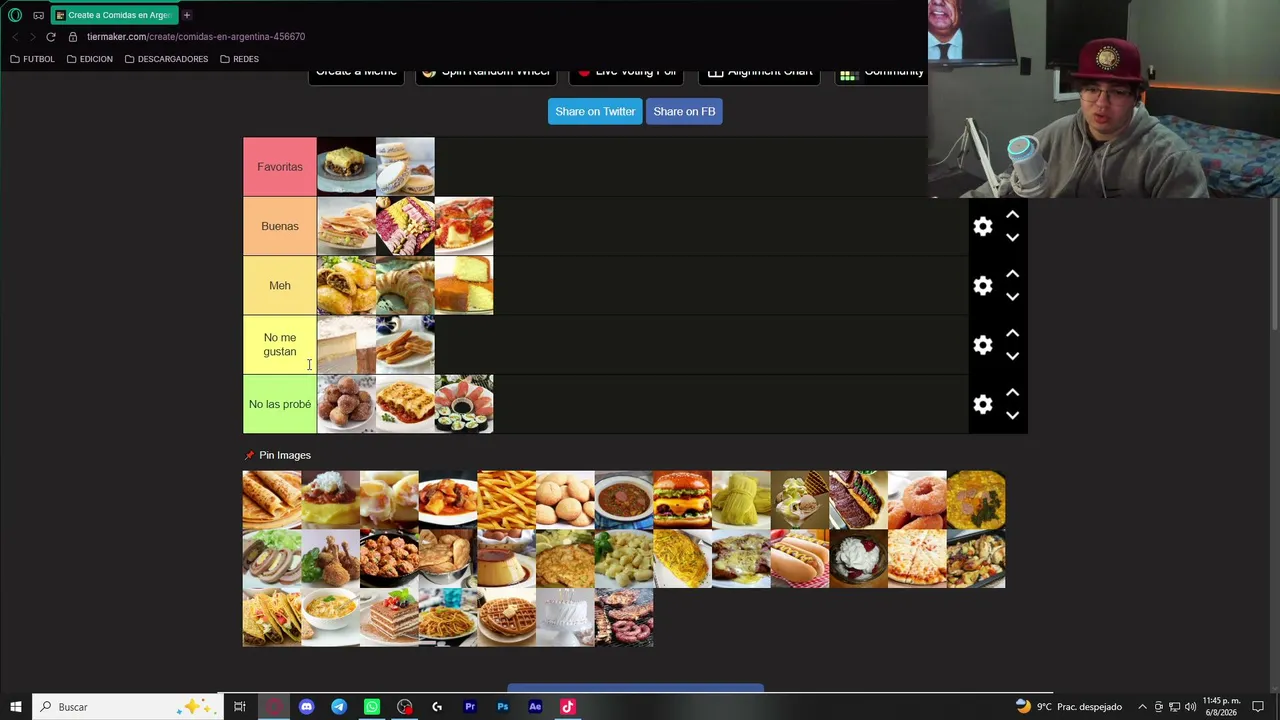
Task: Open the Opera browser menu icon
Action: point(15,15)
